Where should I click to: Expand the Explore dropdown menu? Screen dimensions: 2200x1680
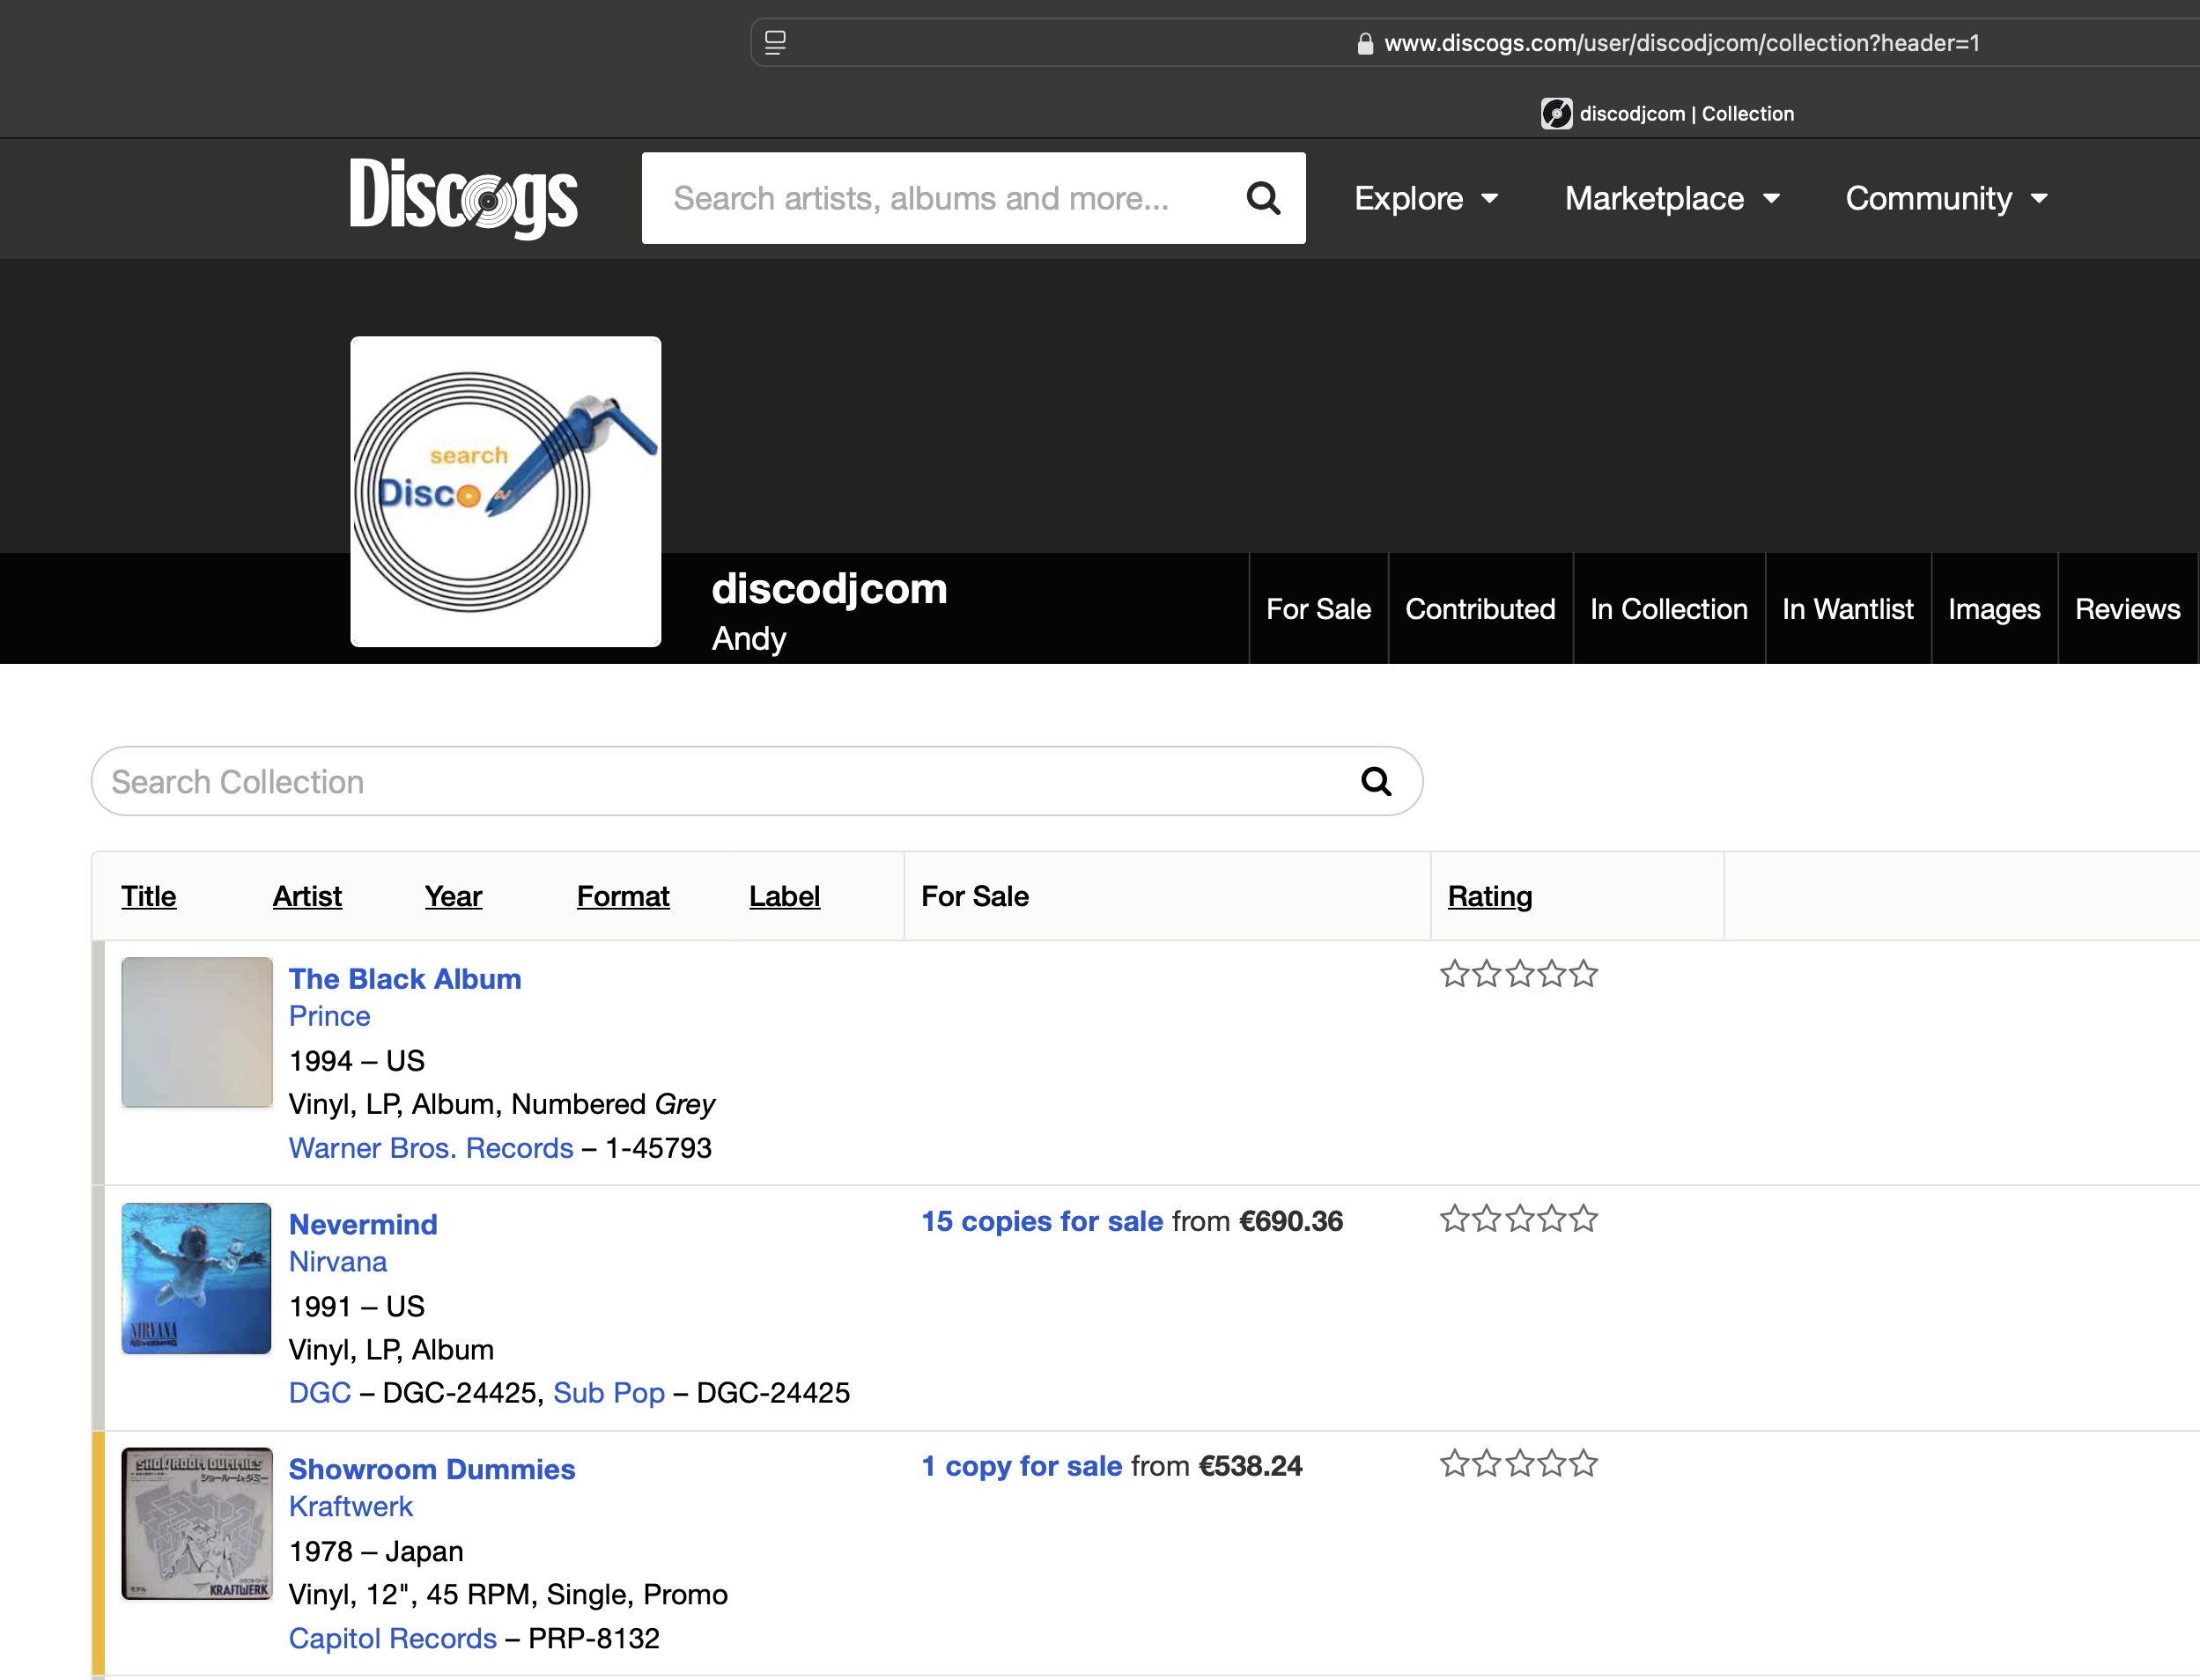[1426, 198]
